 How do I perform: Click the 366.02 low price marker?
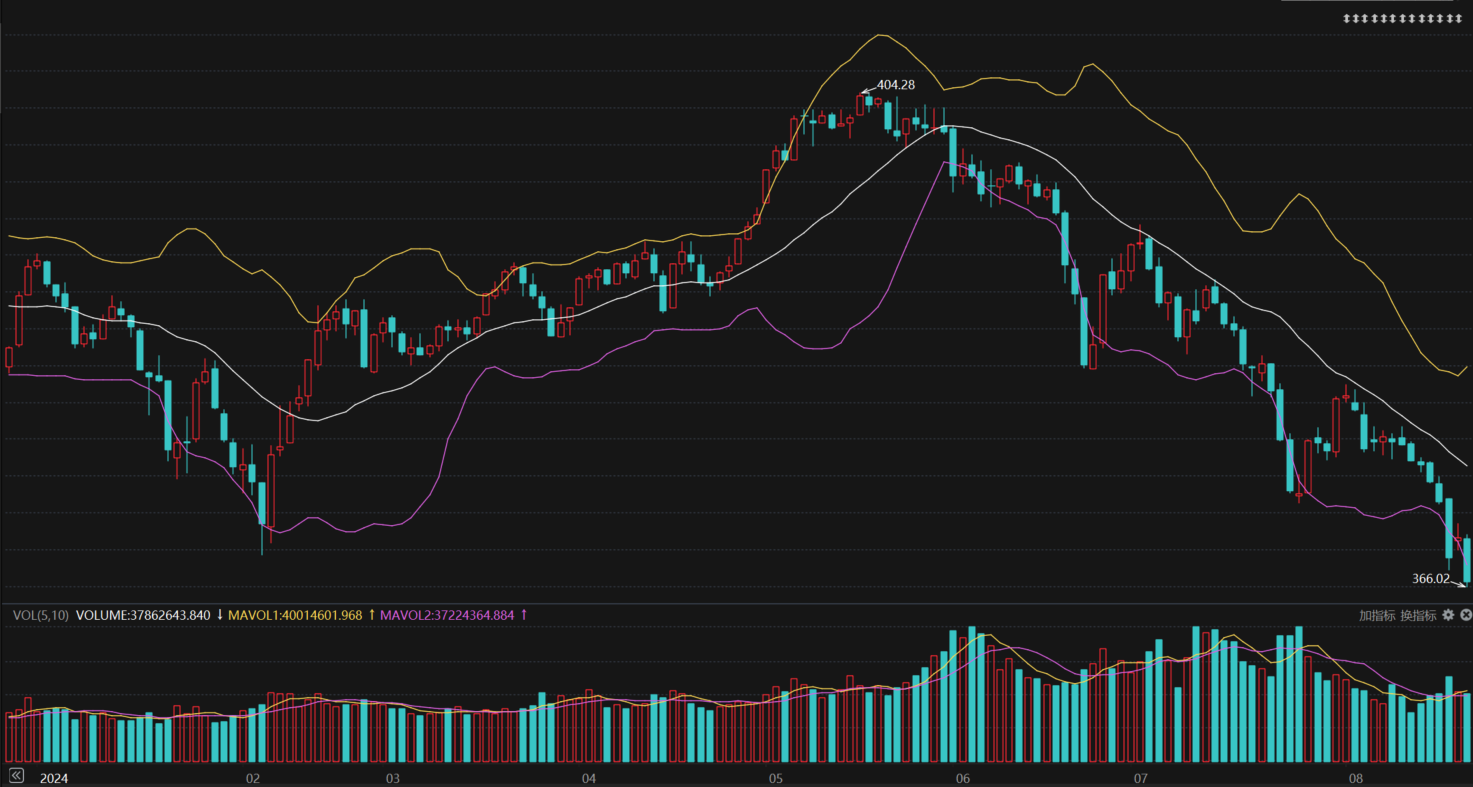(1430, 578)
